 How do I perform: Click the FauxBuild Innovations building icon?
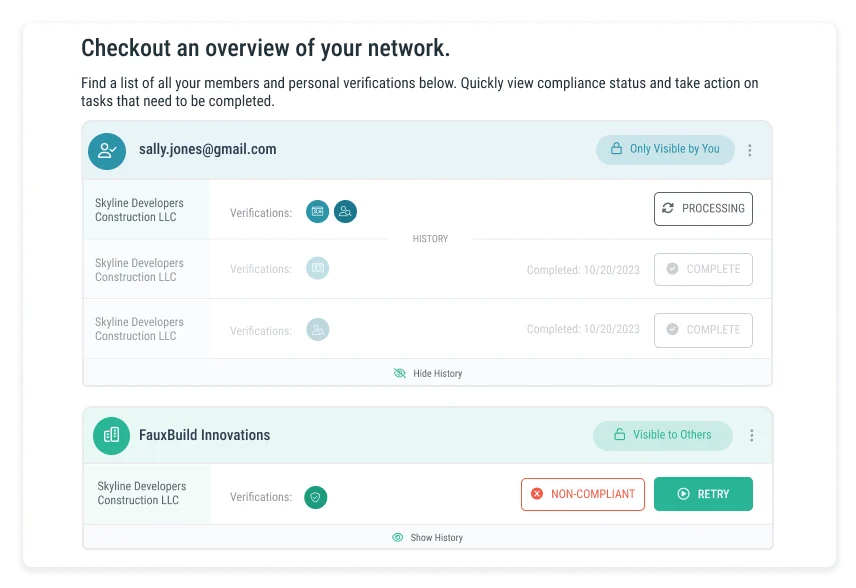(111, 436)
